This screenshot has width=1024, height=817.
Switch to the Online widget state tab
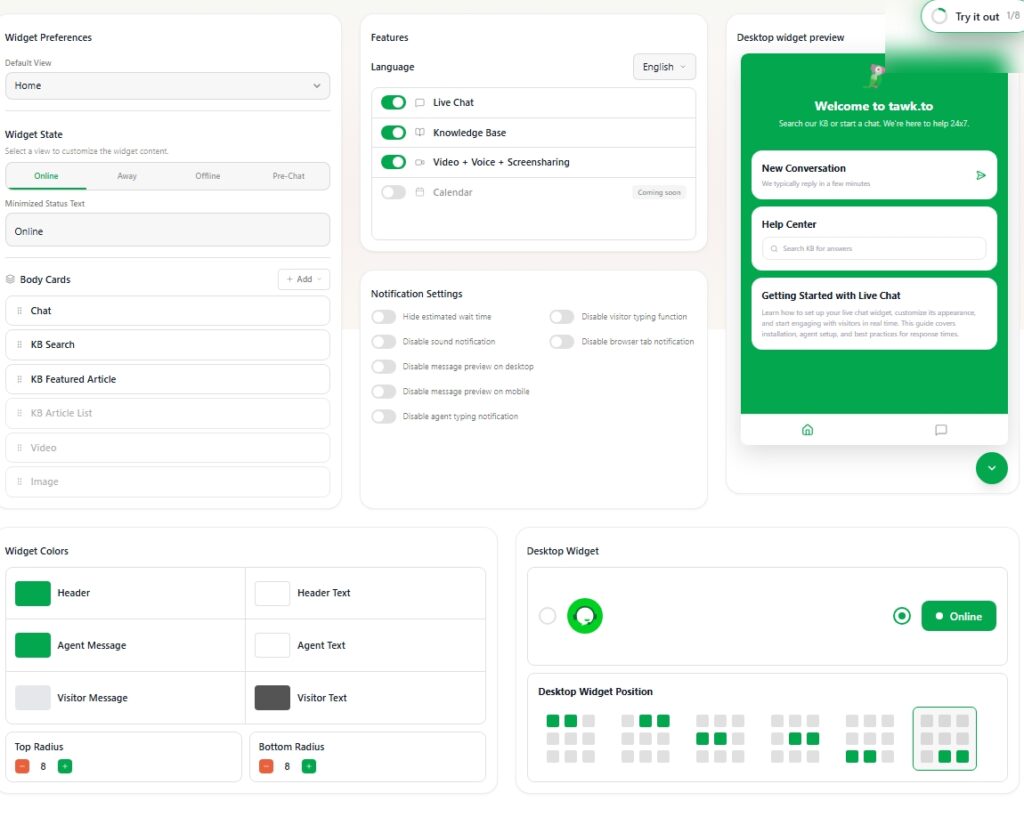pyautogui.click(x=46, y=176)
